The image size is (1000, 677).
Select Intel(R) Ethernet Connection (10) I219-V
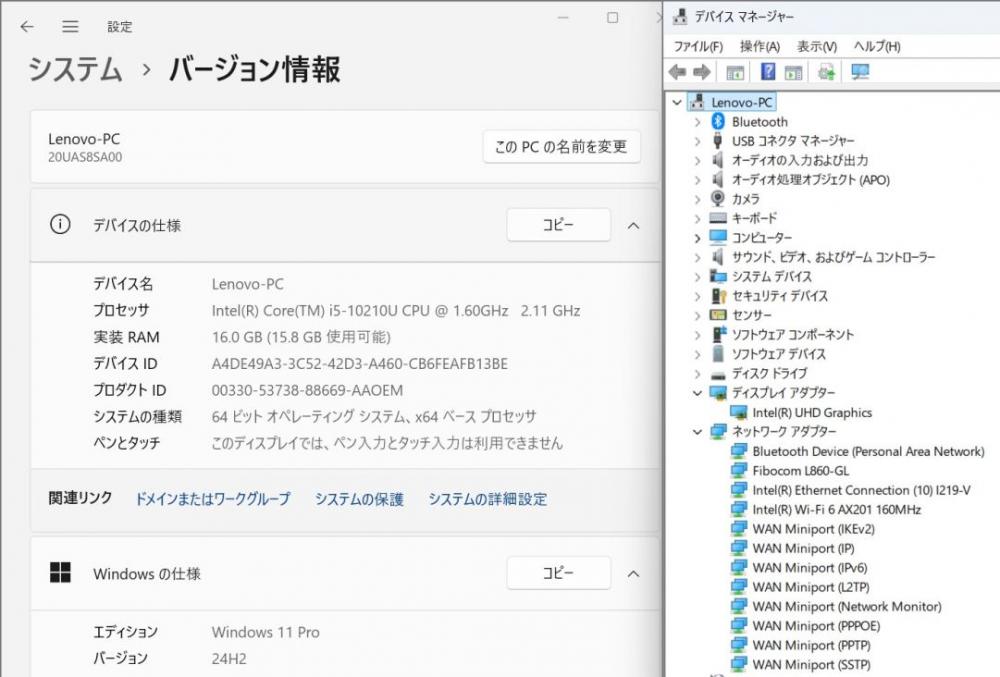click(861, 490)
